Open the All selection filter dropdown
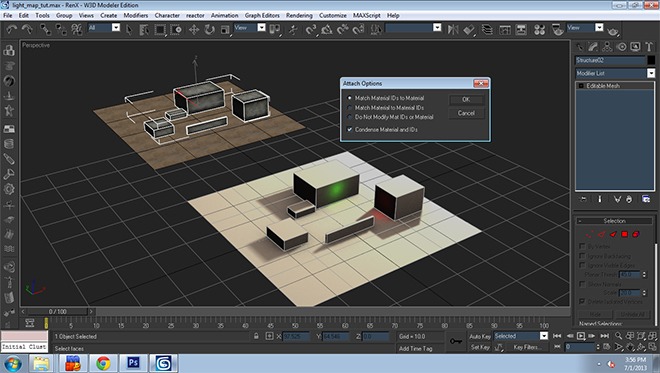 pos(116,28)
